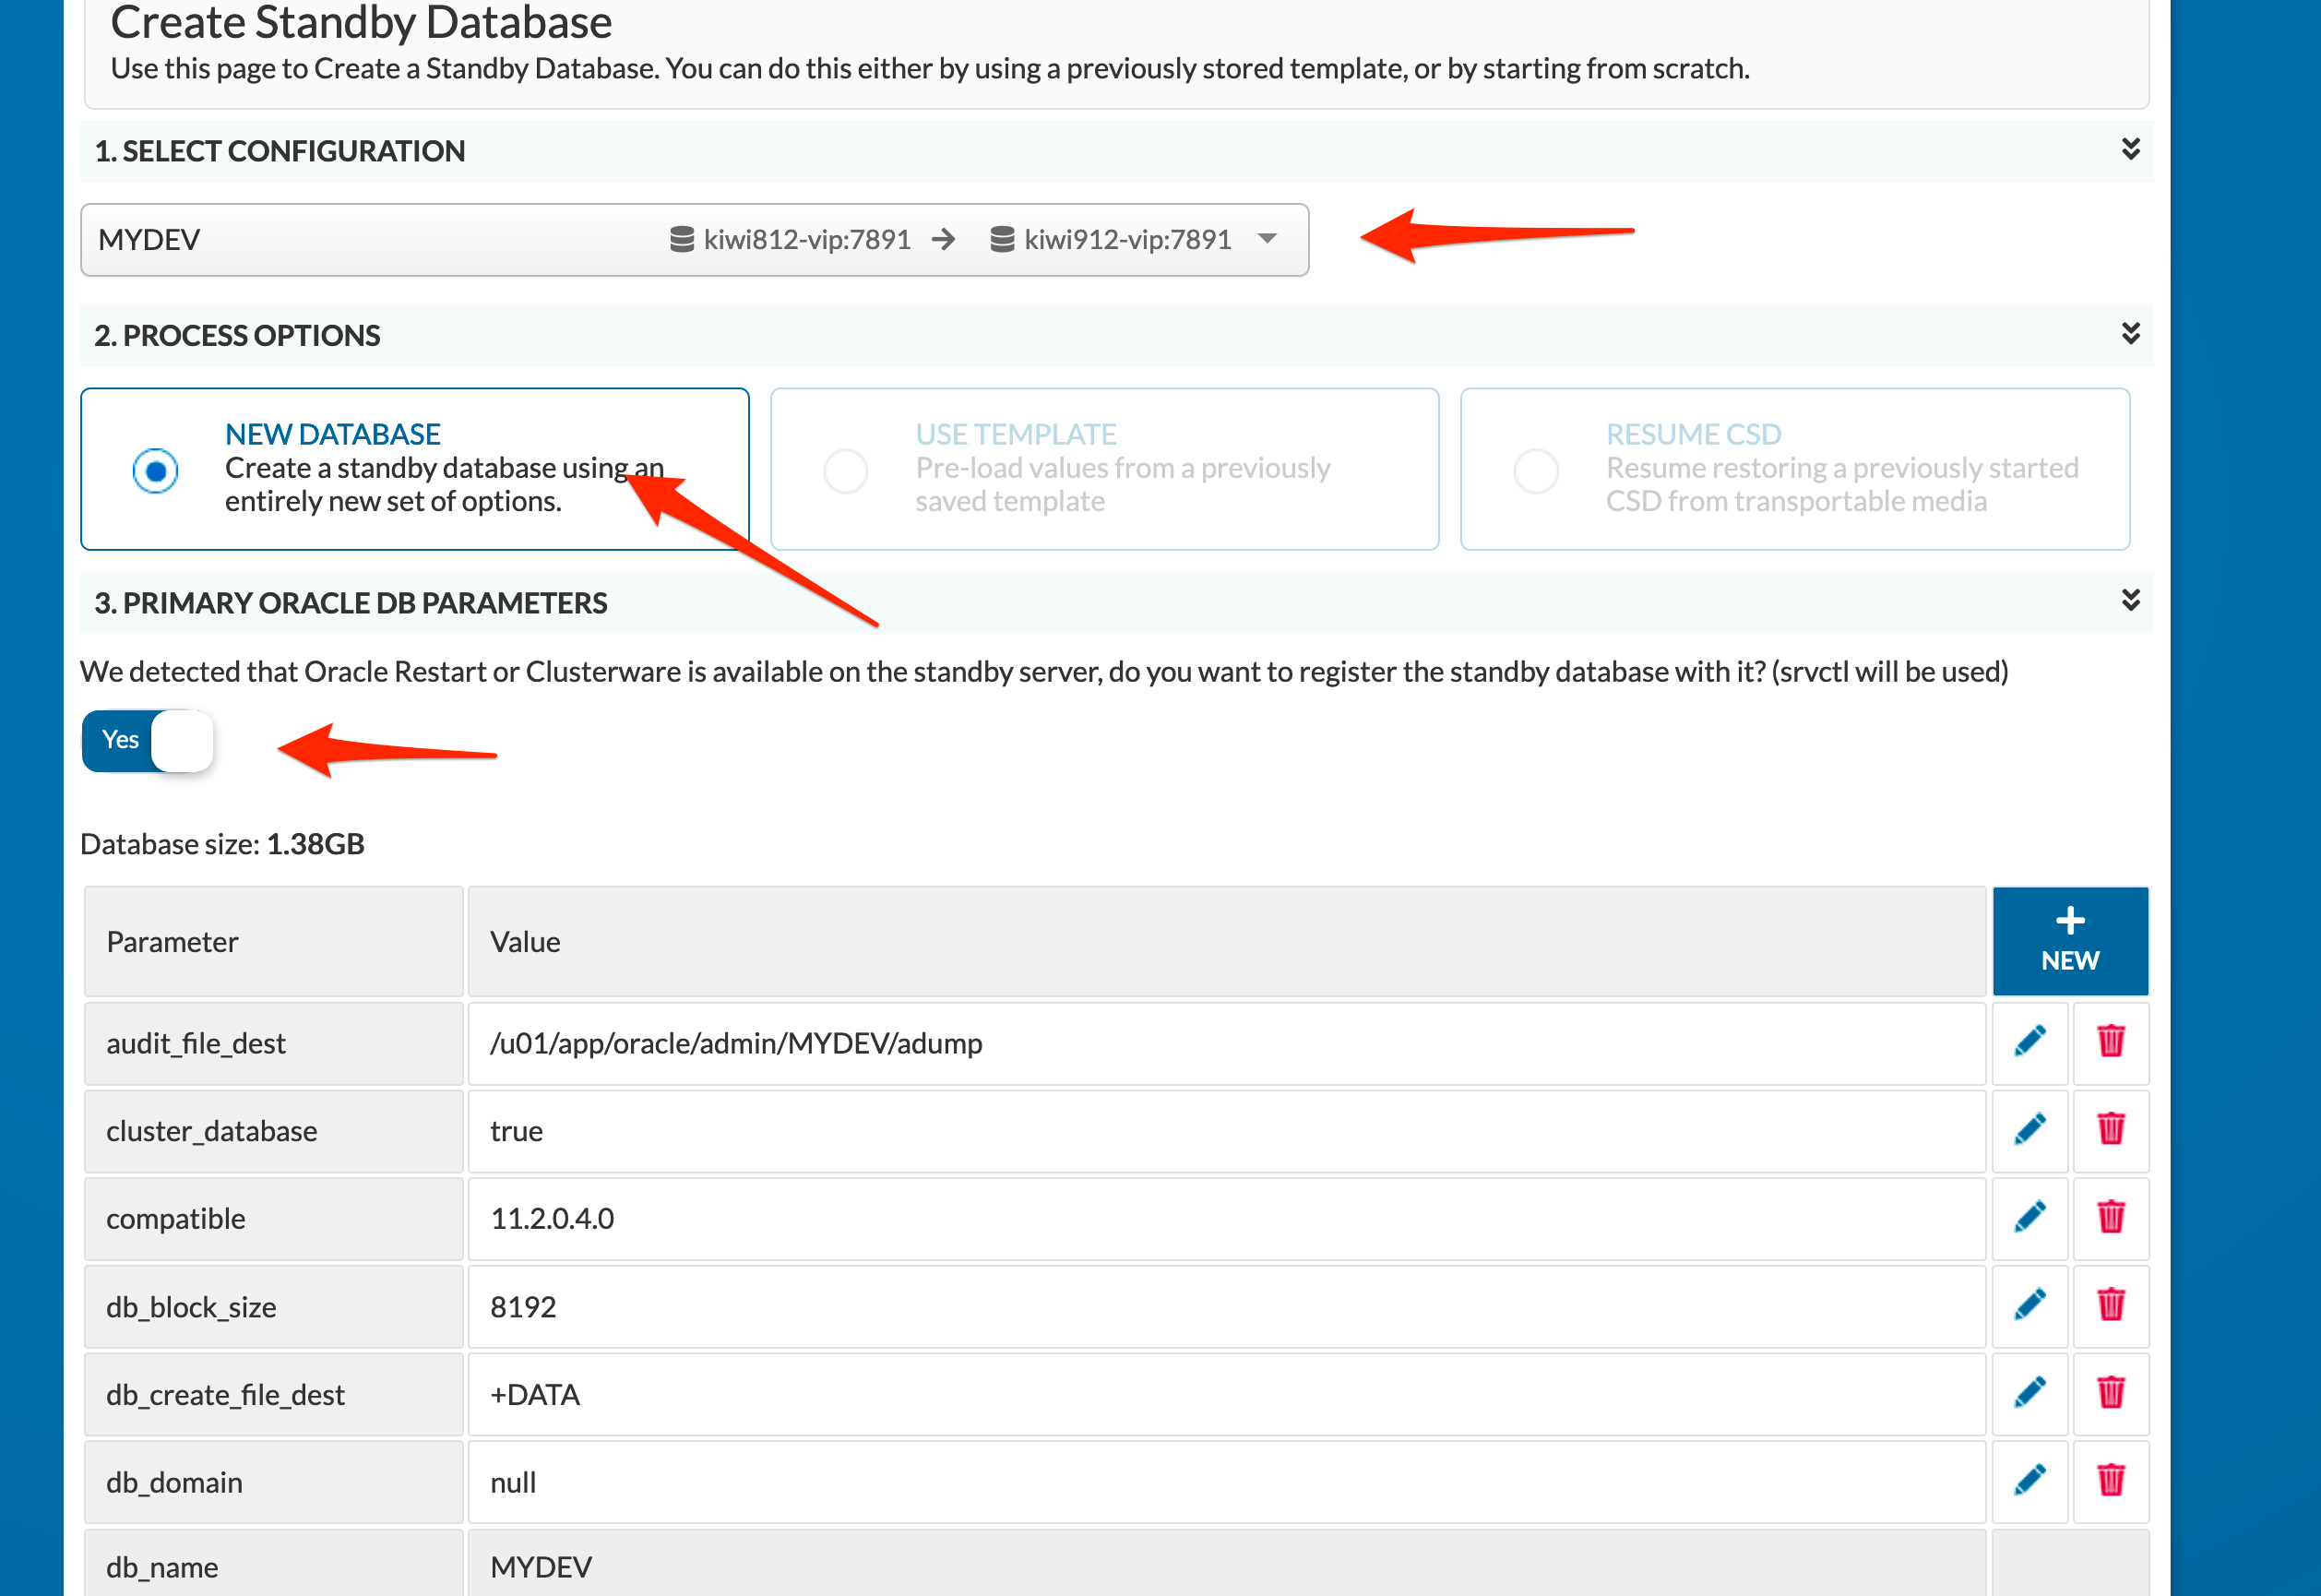Click the audit_file_dest parameter name
2321x1596 pixels.
coord(196,1043)
